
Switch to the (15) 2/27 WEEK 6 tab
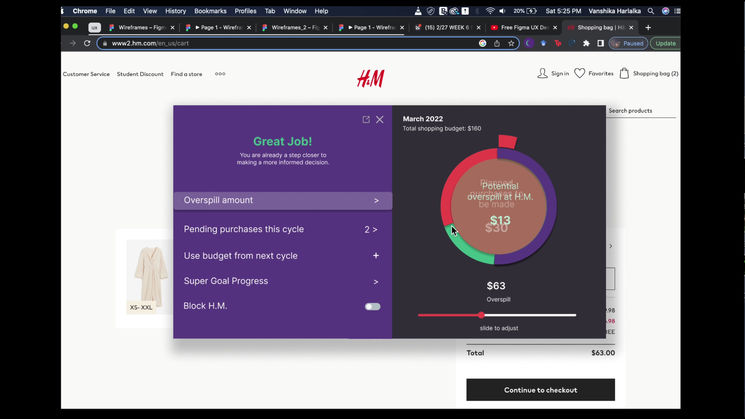coord(445,28)
